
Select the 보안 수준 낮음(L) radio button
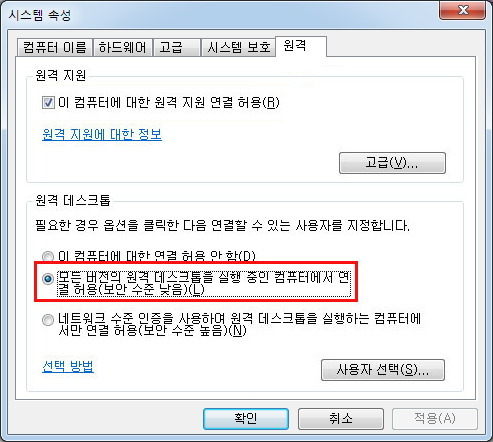[x=48, y=278]
